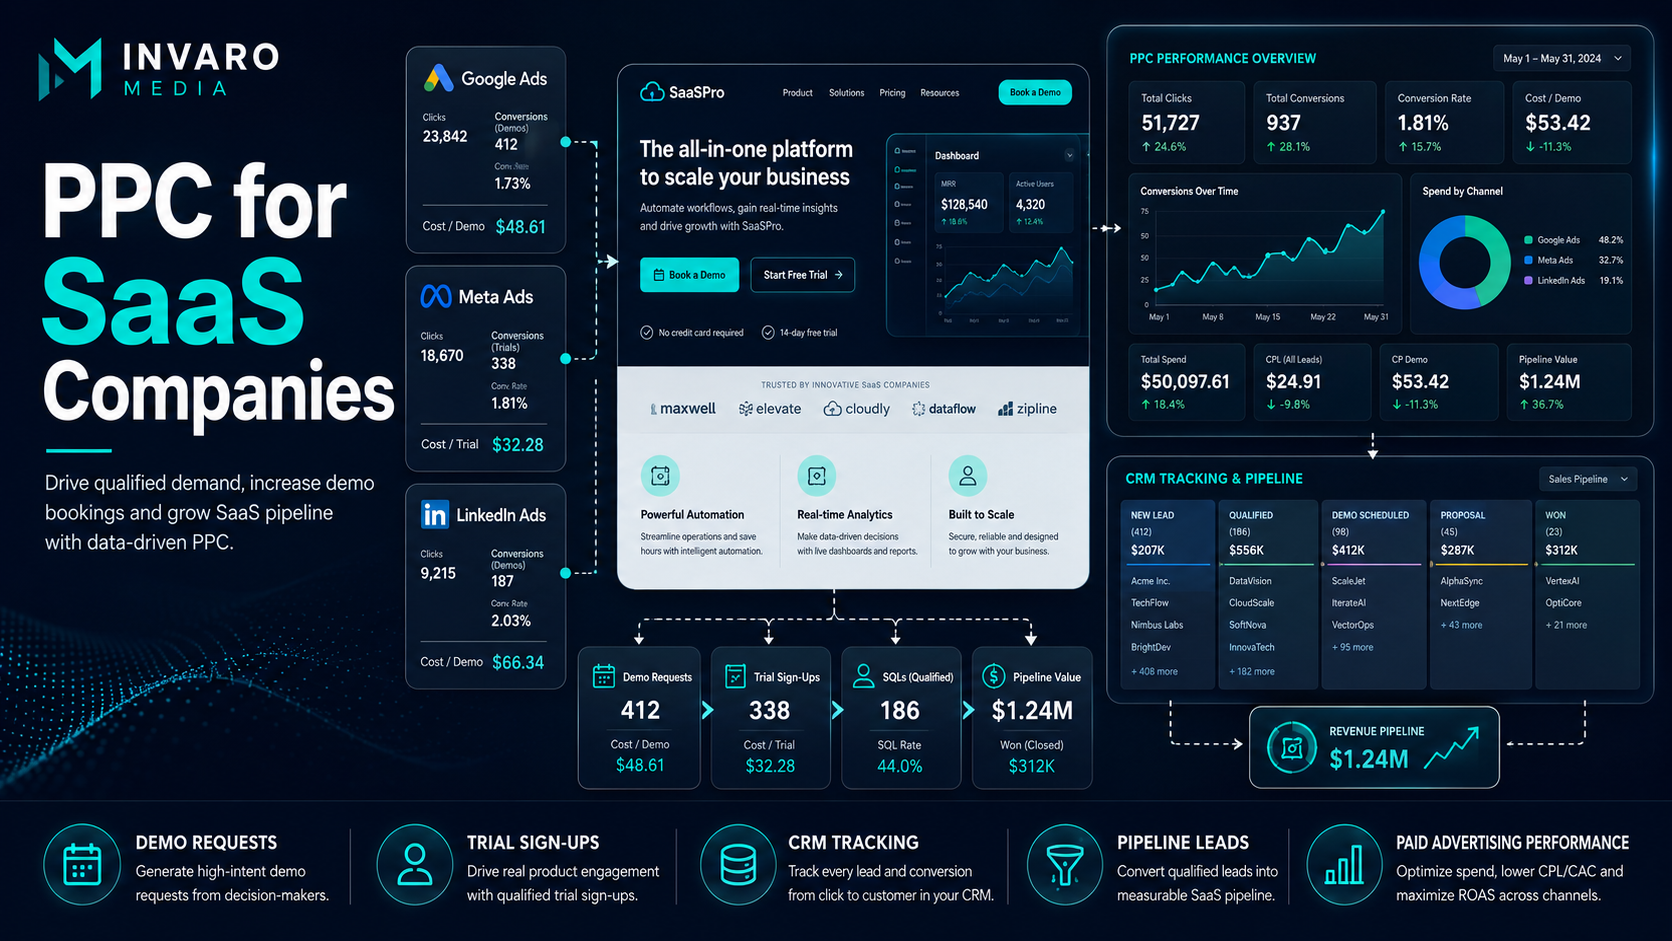The image size is (1672, 941).
Task: Click the bottom Demo Requests calendar icon
Action: pyautogui.click(x=82, y=865)
